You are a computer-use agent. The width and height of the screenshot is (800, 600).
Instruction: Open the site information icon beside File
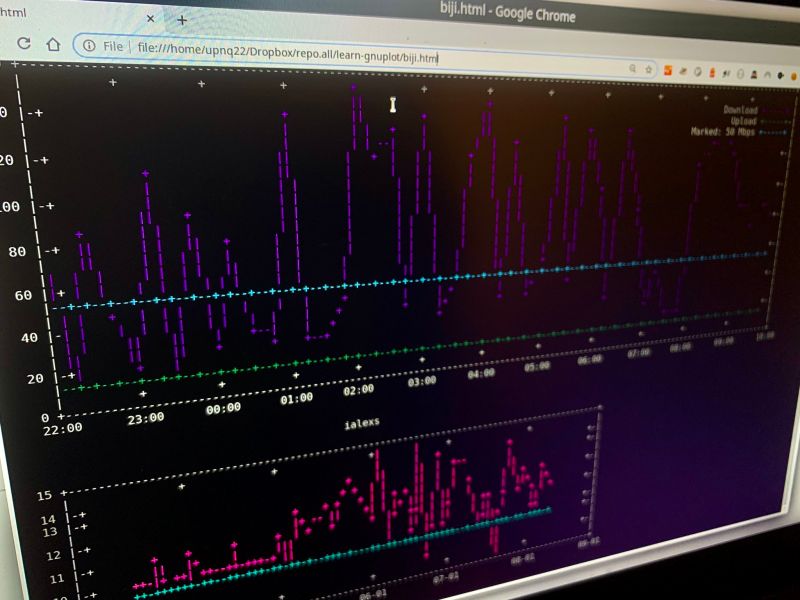89,46
